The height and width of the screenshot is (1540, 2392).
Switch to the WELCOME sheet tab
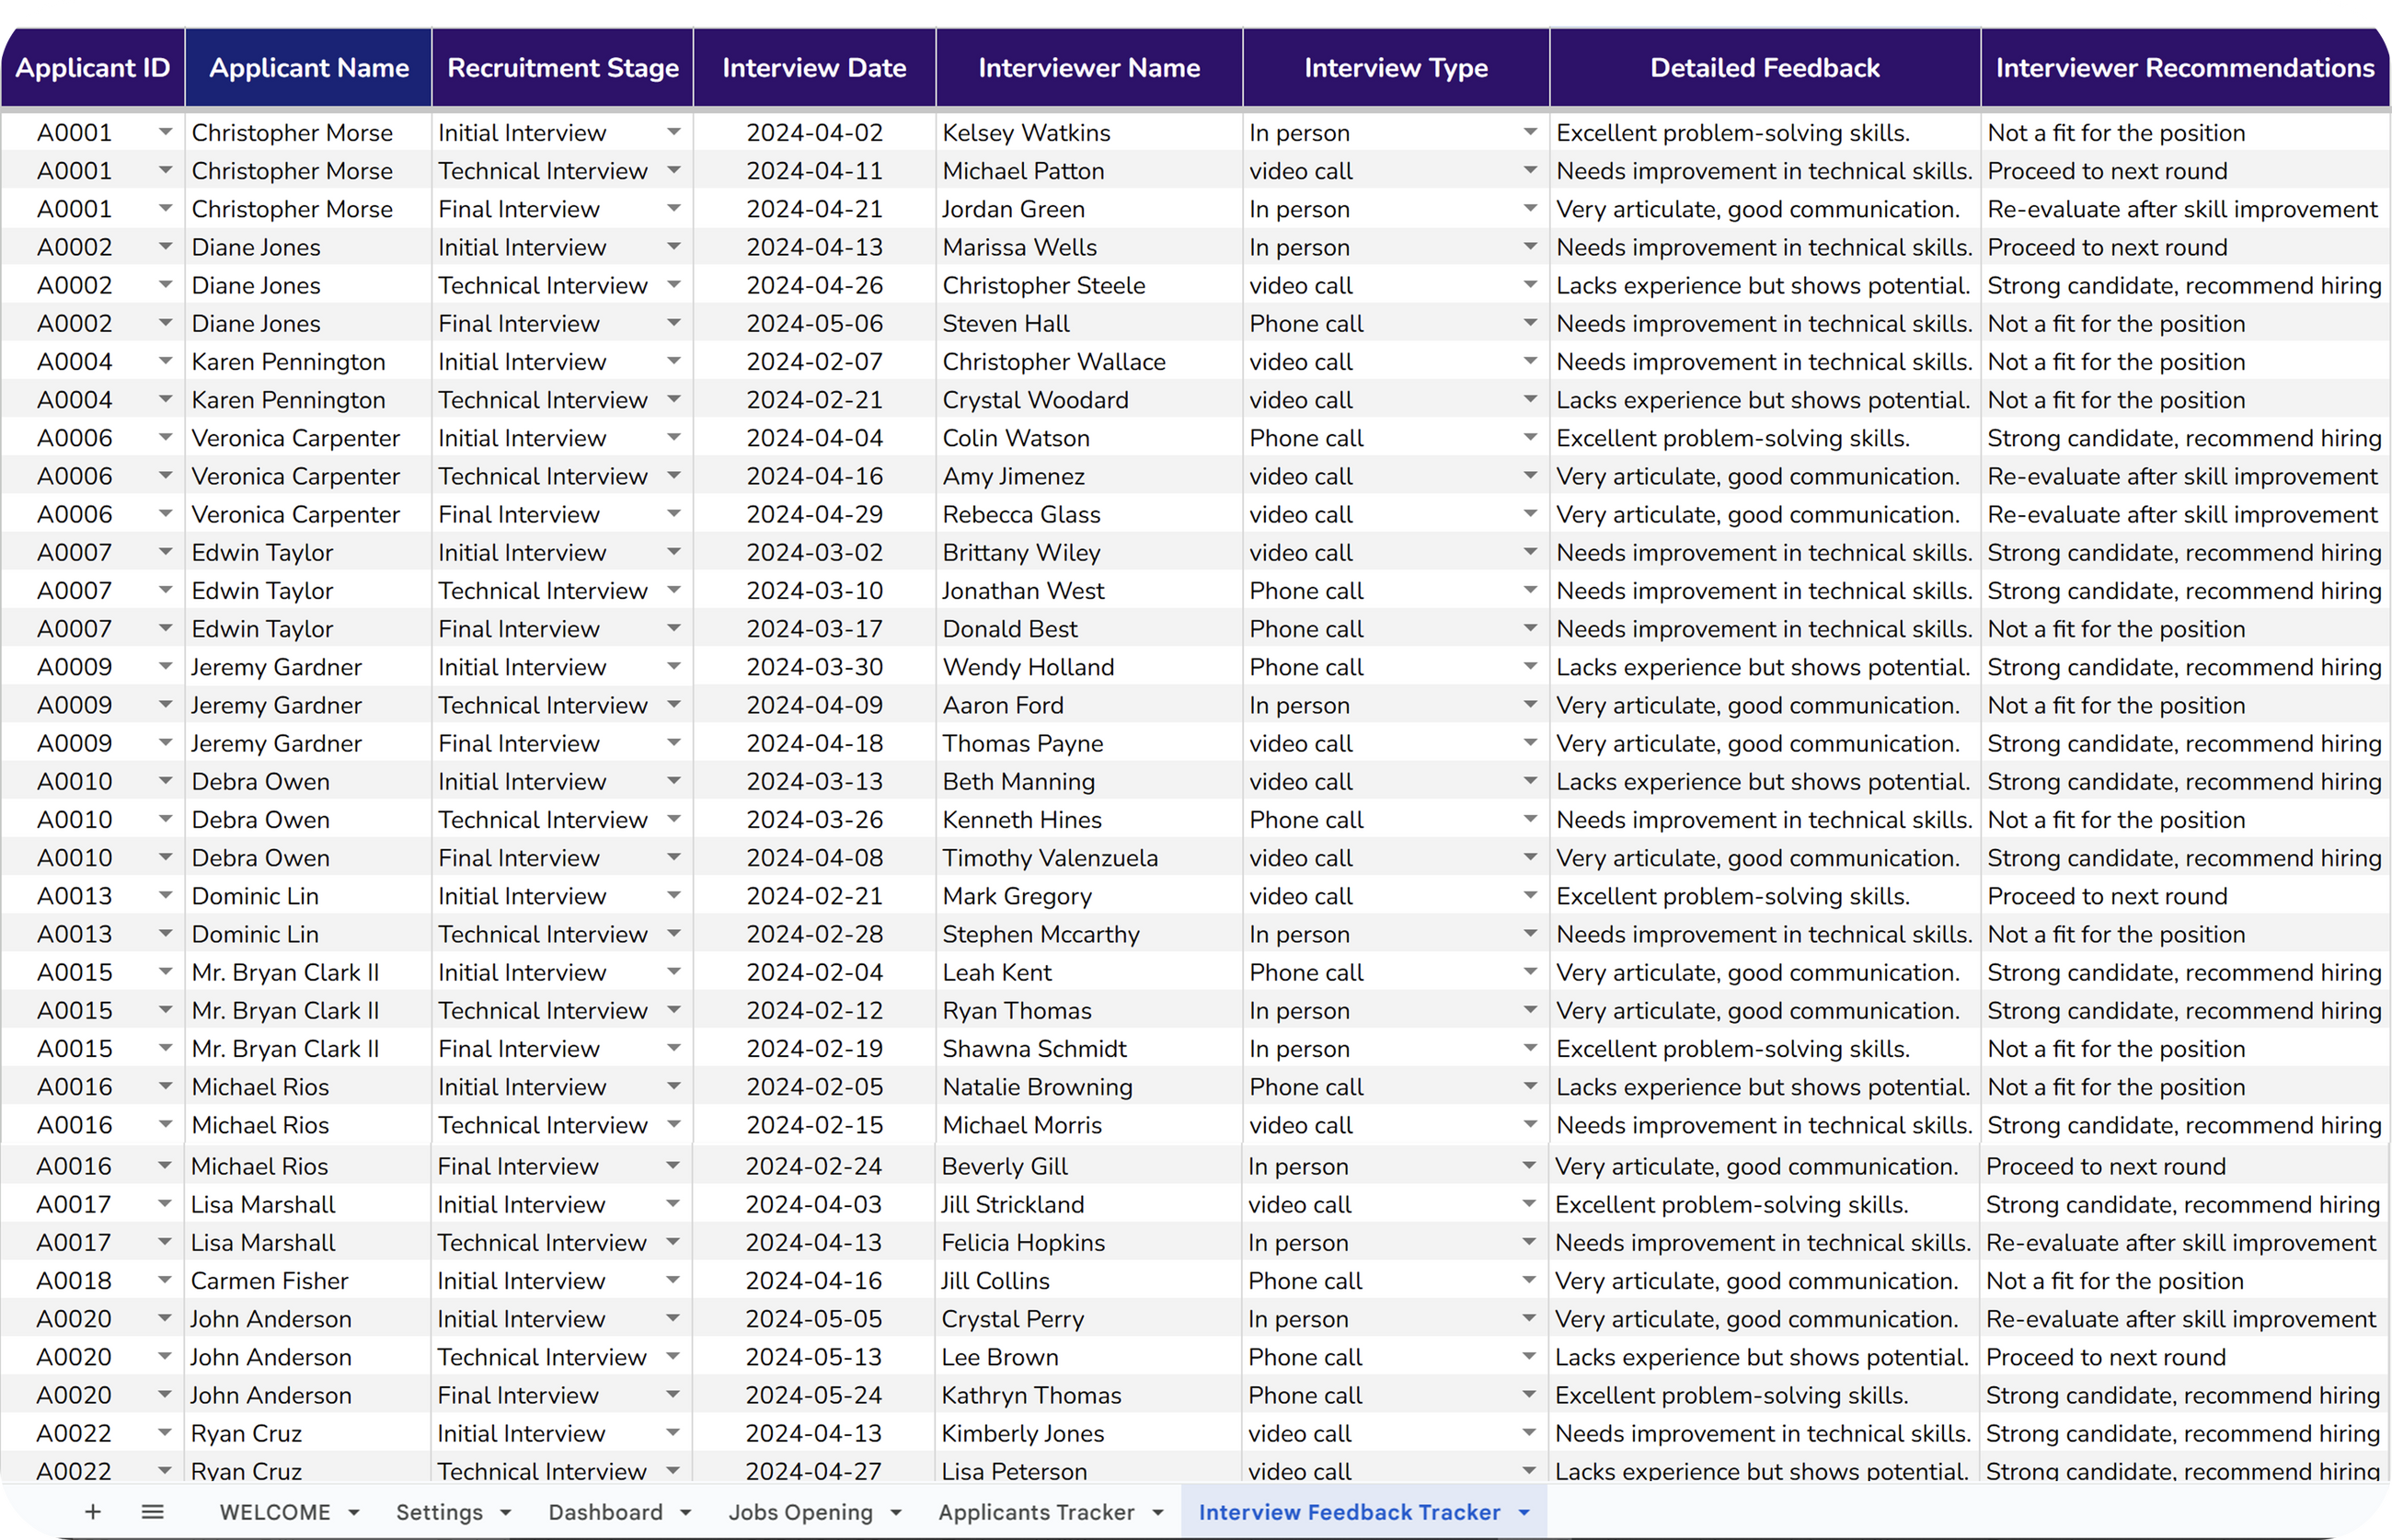[275, 1512]
